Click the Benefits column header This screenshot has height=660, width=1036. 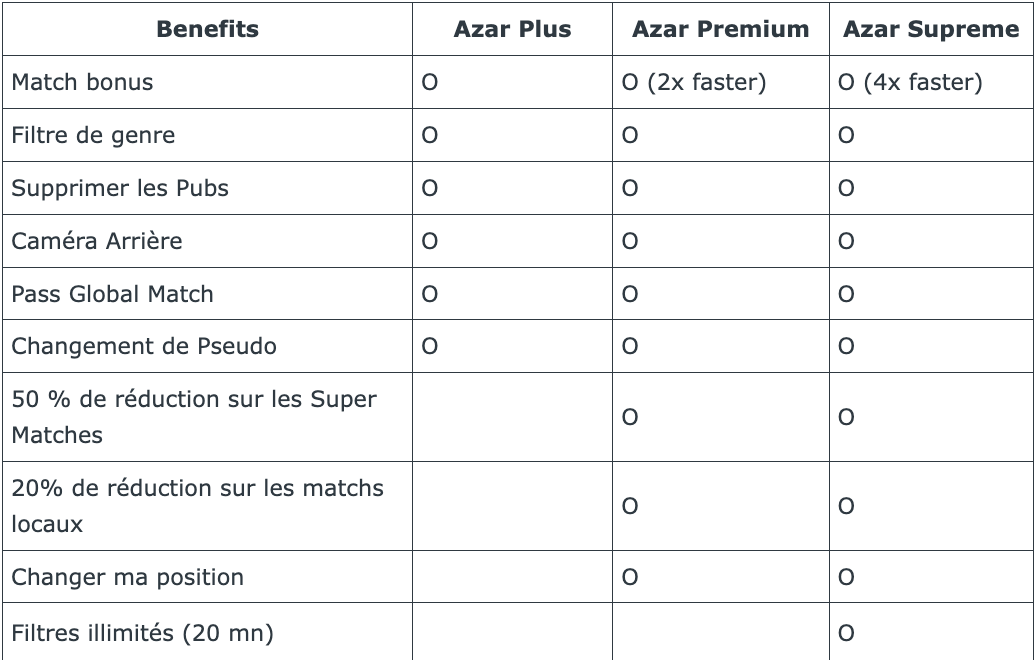click(x=207, y=29)
